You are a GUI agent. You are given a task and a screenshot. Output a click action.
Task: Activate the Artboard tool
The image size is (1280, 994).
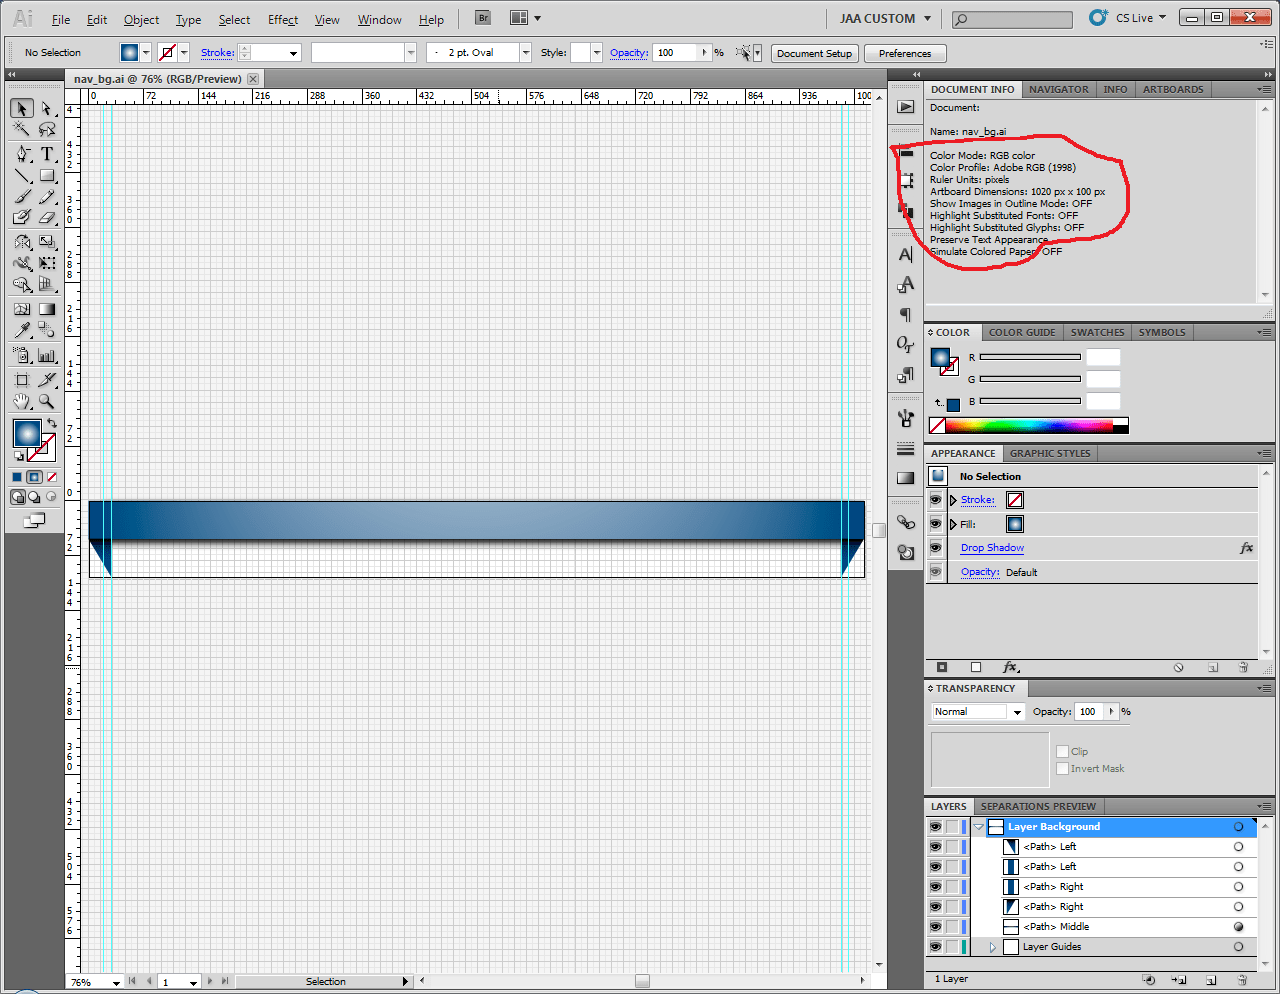pos(22,380)
